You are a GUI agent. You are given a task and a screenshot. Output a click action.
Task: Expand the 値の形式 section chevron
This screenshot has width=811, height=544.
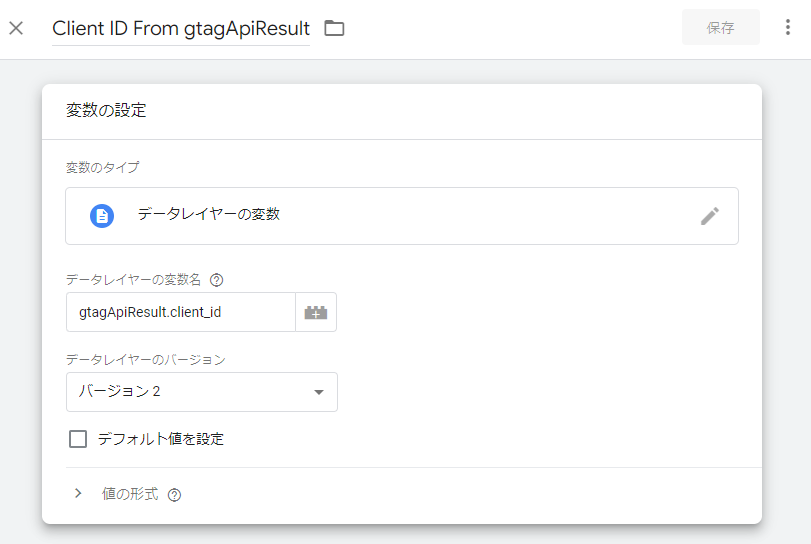click(x=78, y=494)
